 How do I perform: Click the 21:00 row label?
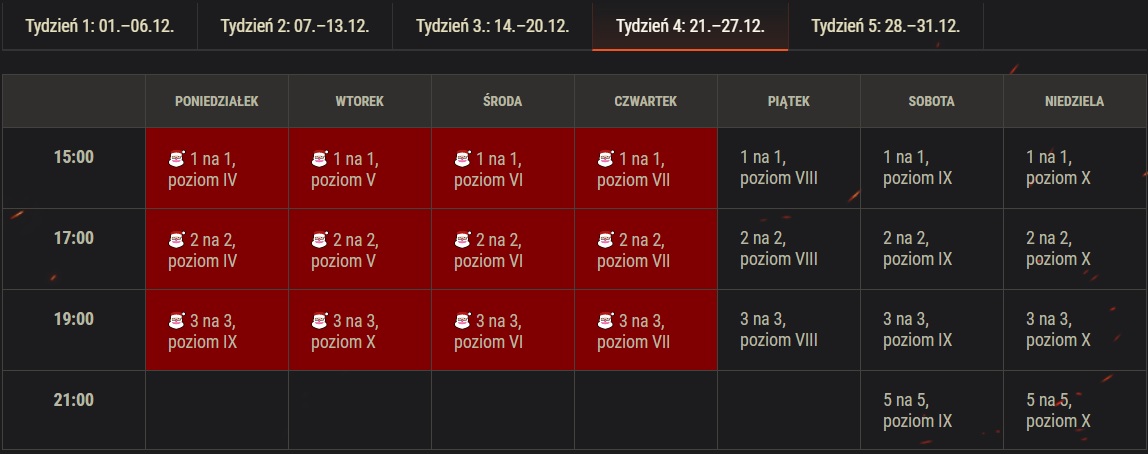74,401
